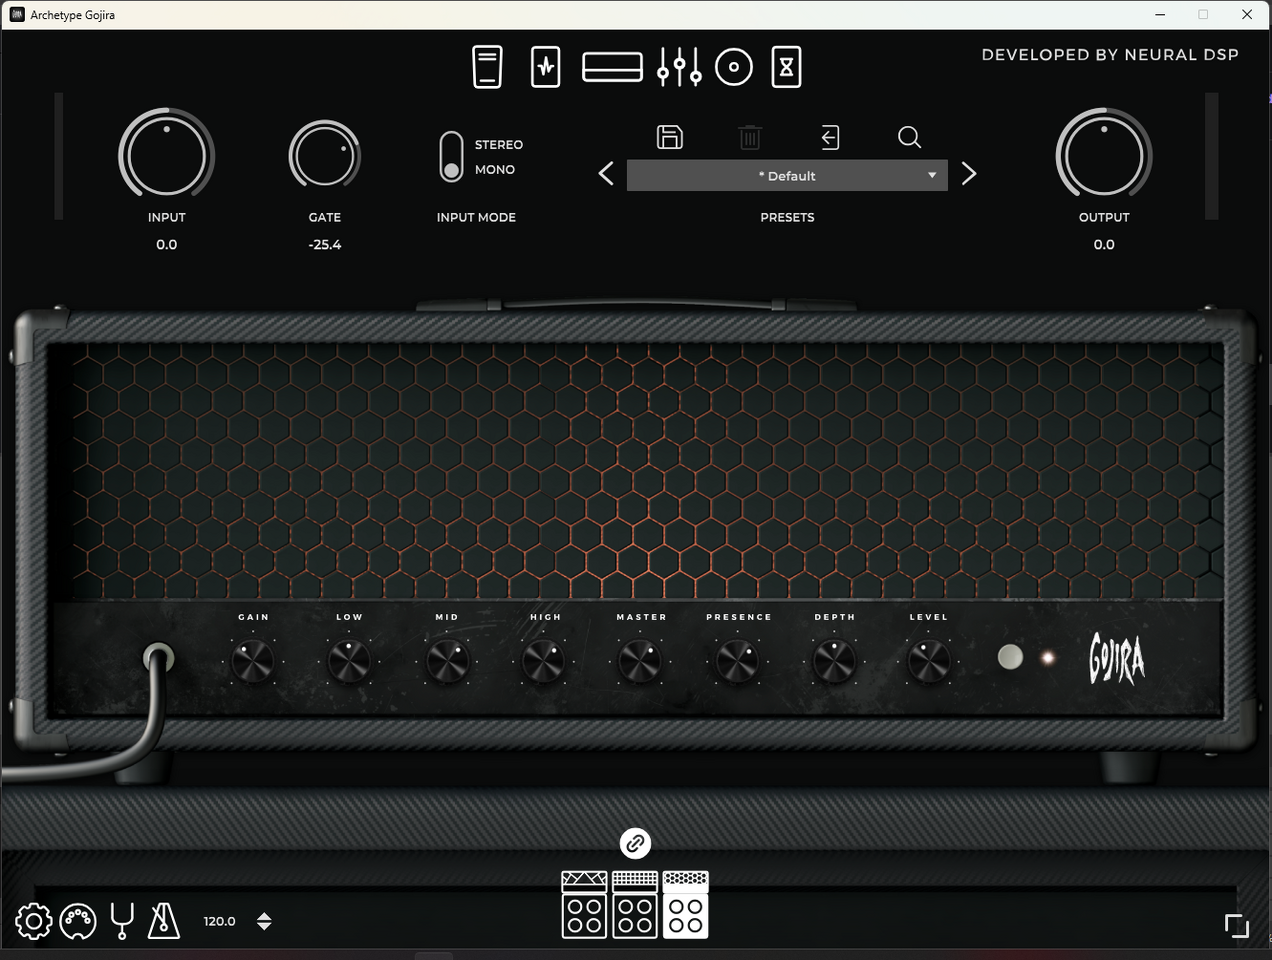
Task: Click the input value 0.0
Action: pyautogui.click(x=166, y=244)
